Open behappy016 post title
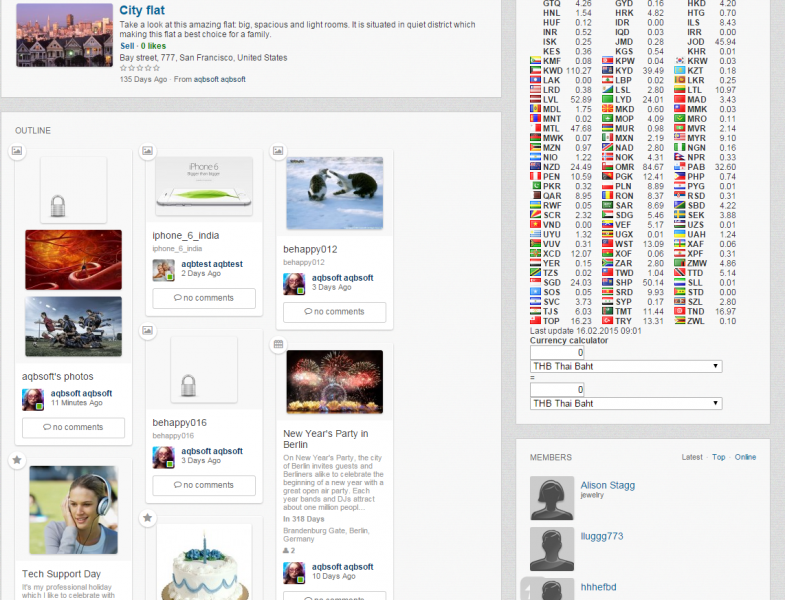This screenshot has width=785, height=600. pos(179,423)
